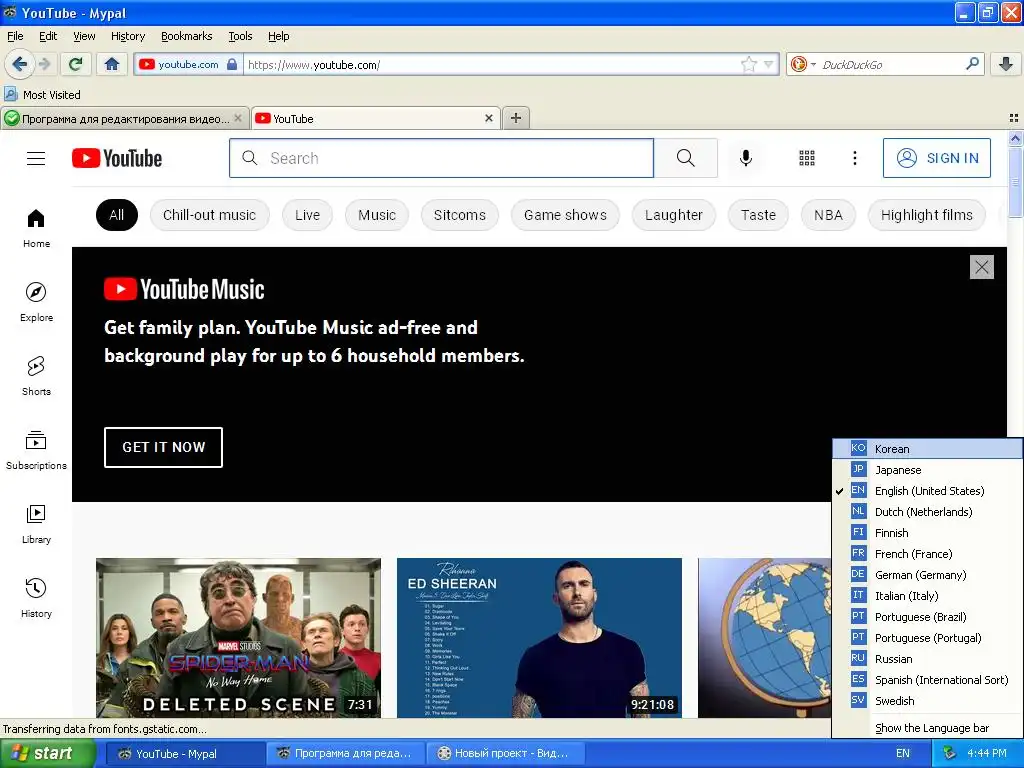Open the three-dot settings menu
Screen dimensions: 1024x768
pos(854,158)
